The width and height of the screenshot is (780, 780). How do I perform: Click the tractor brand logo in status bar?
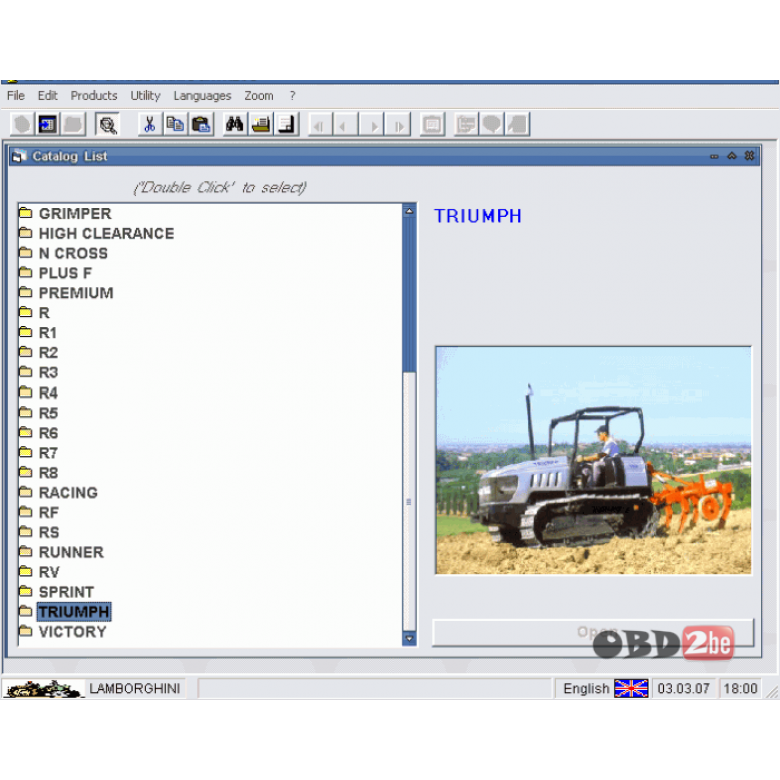point(44,689)
